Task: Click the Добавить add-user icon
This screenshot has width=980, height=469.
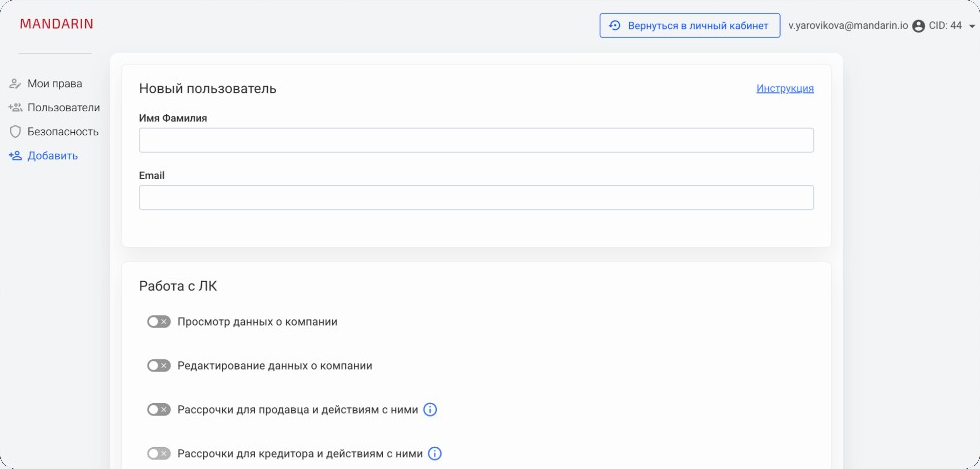Action: point(15,156)
